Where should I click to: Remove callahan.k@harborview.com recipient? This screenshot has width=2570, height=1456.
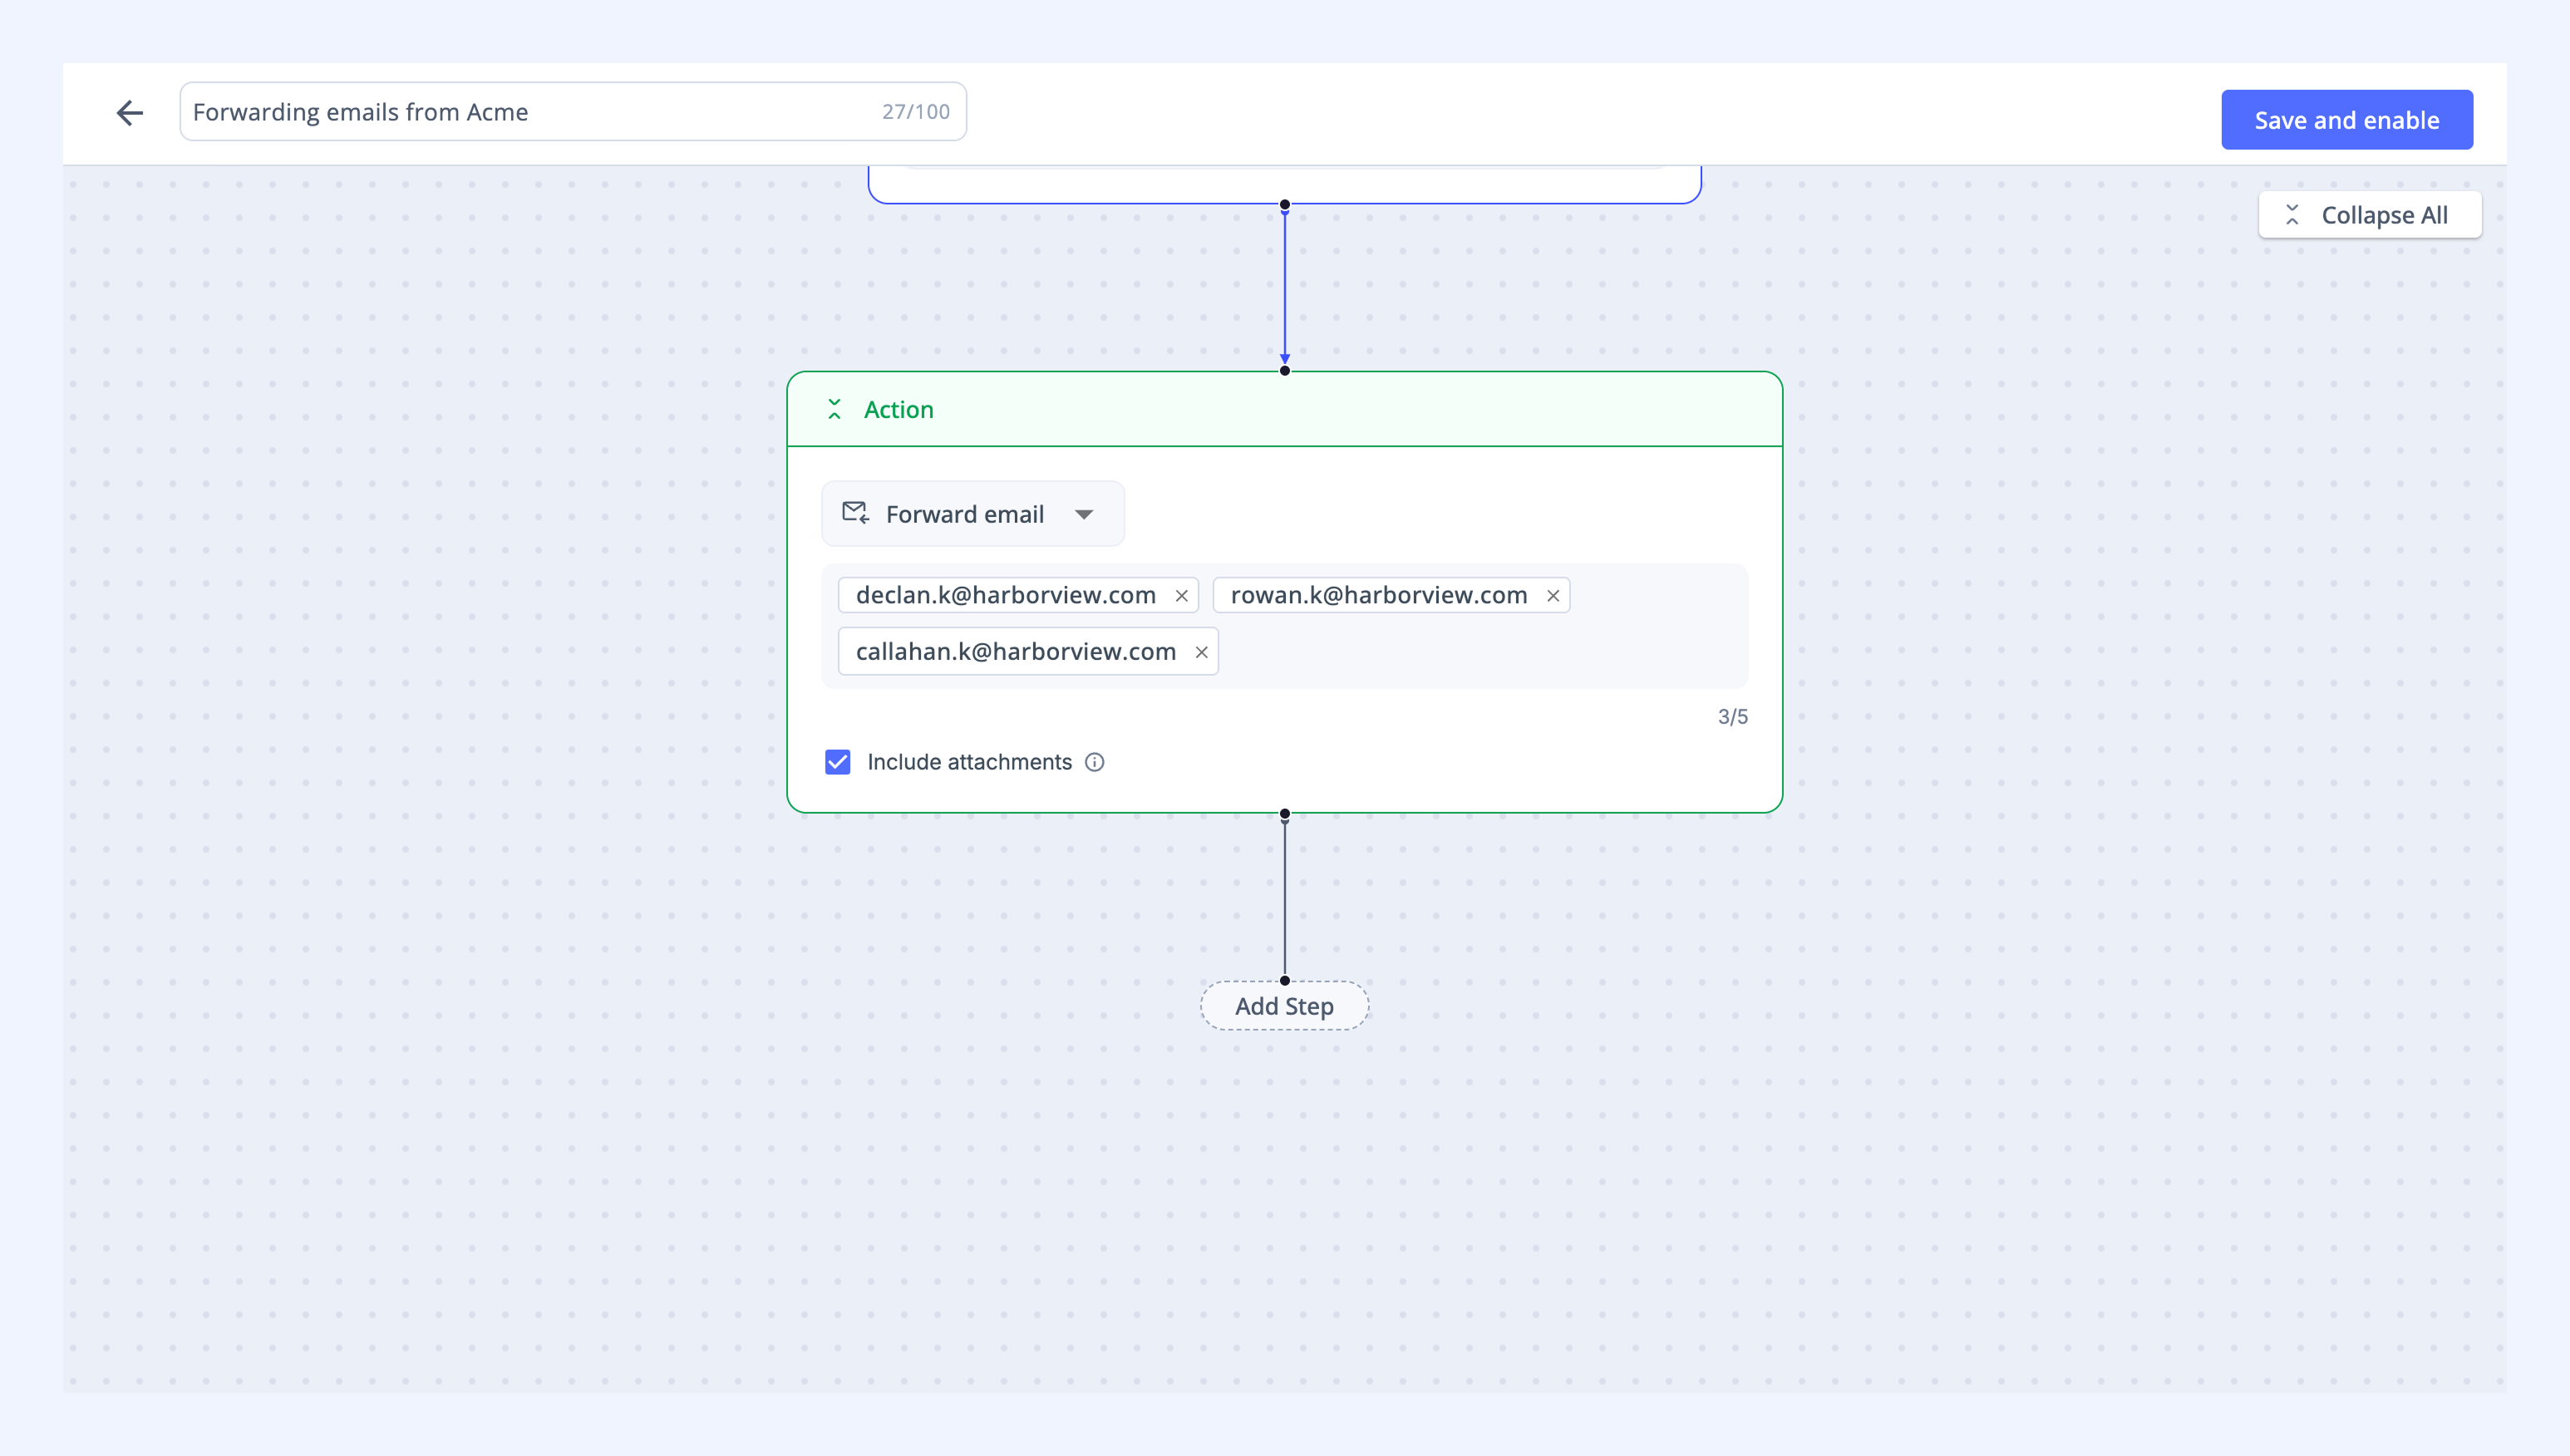coord(1202,652)
